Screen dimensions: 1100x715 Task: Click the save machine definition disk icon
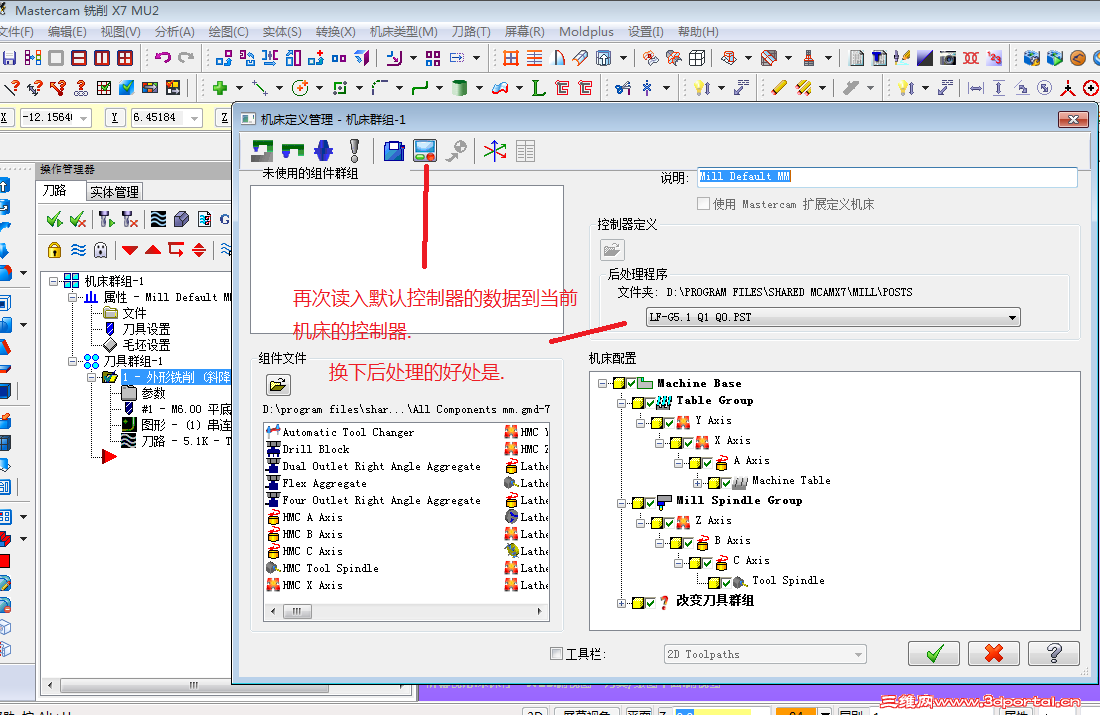click(x=394, y=150)
